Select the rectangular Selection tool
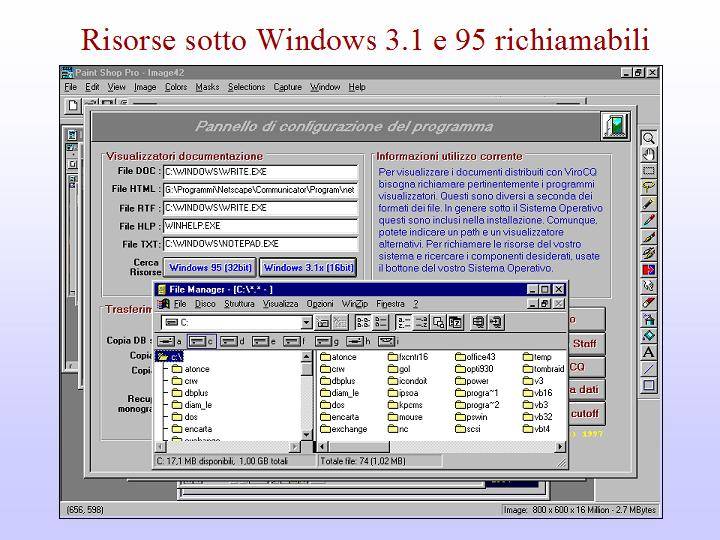720x540 pixels. point(648,171)
